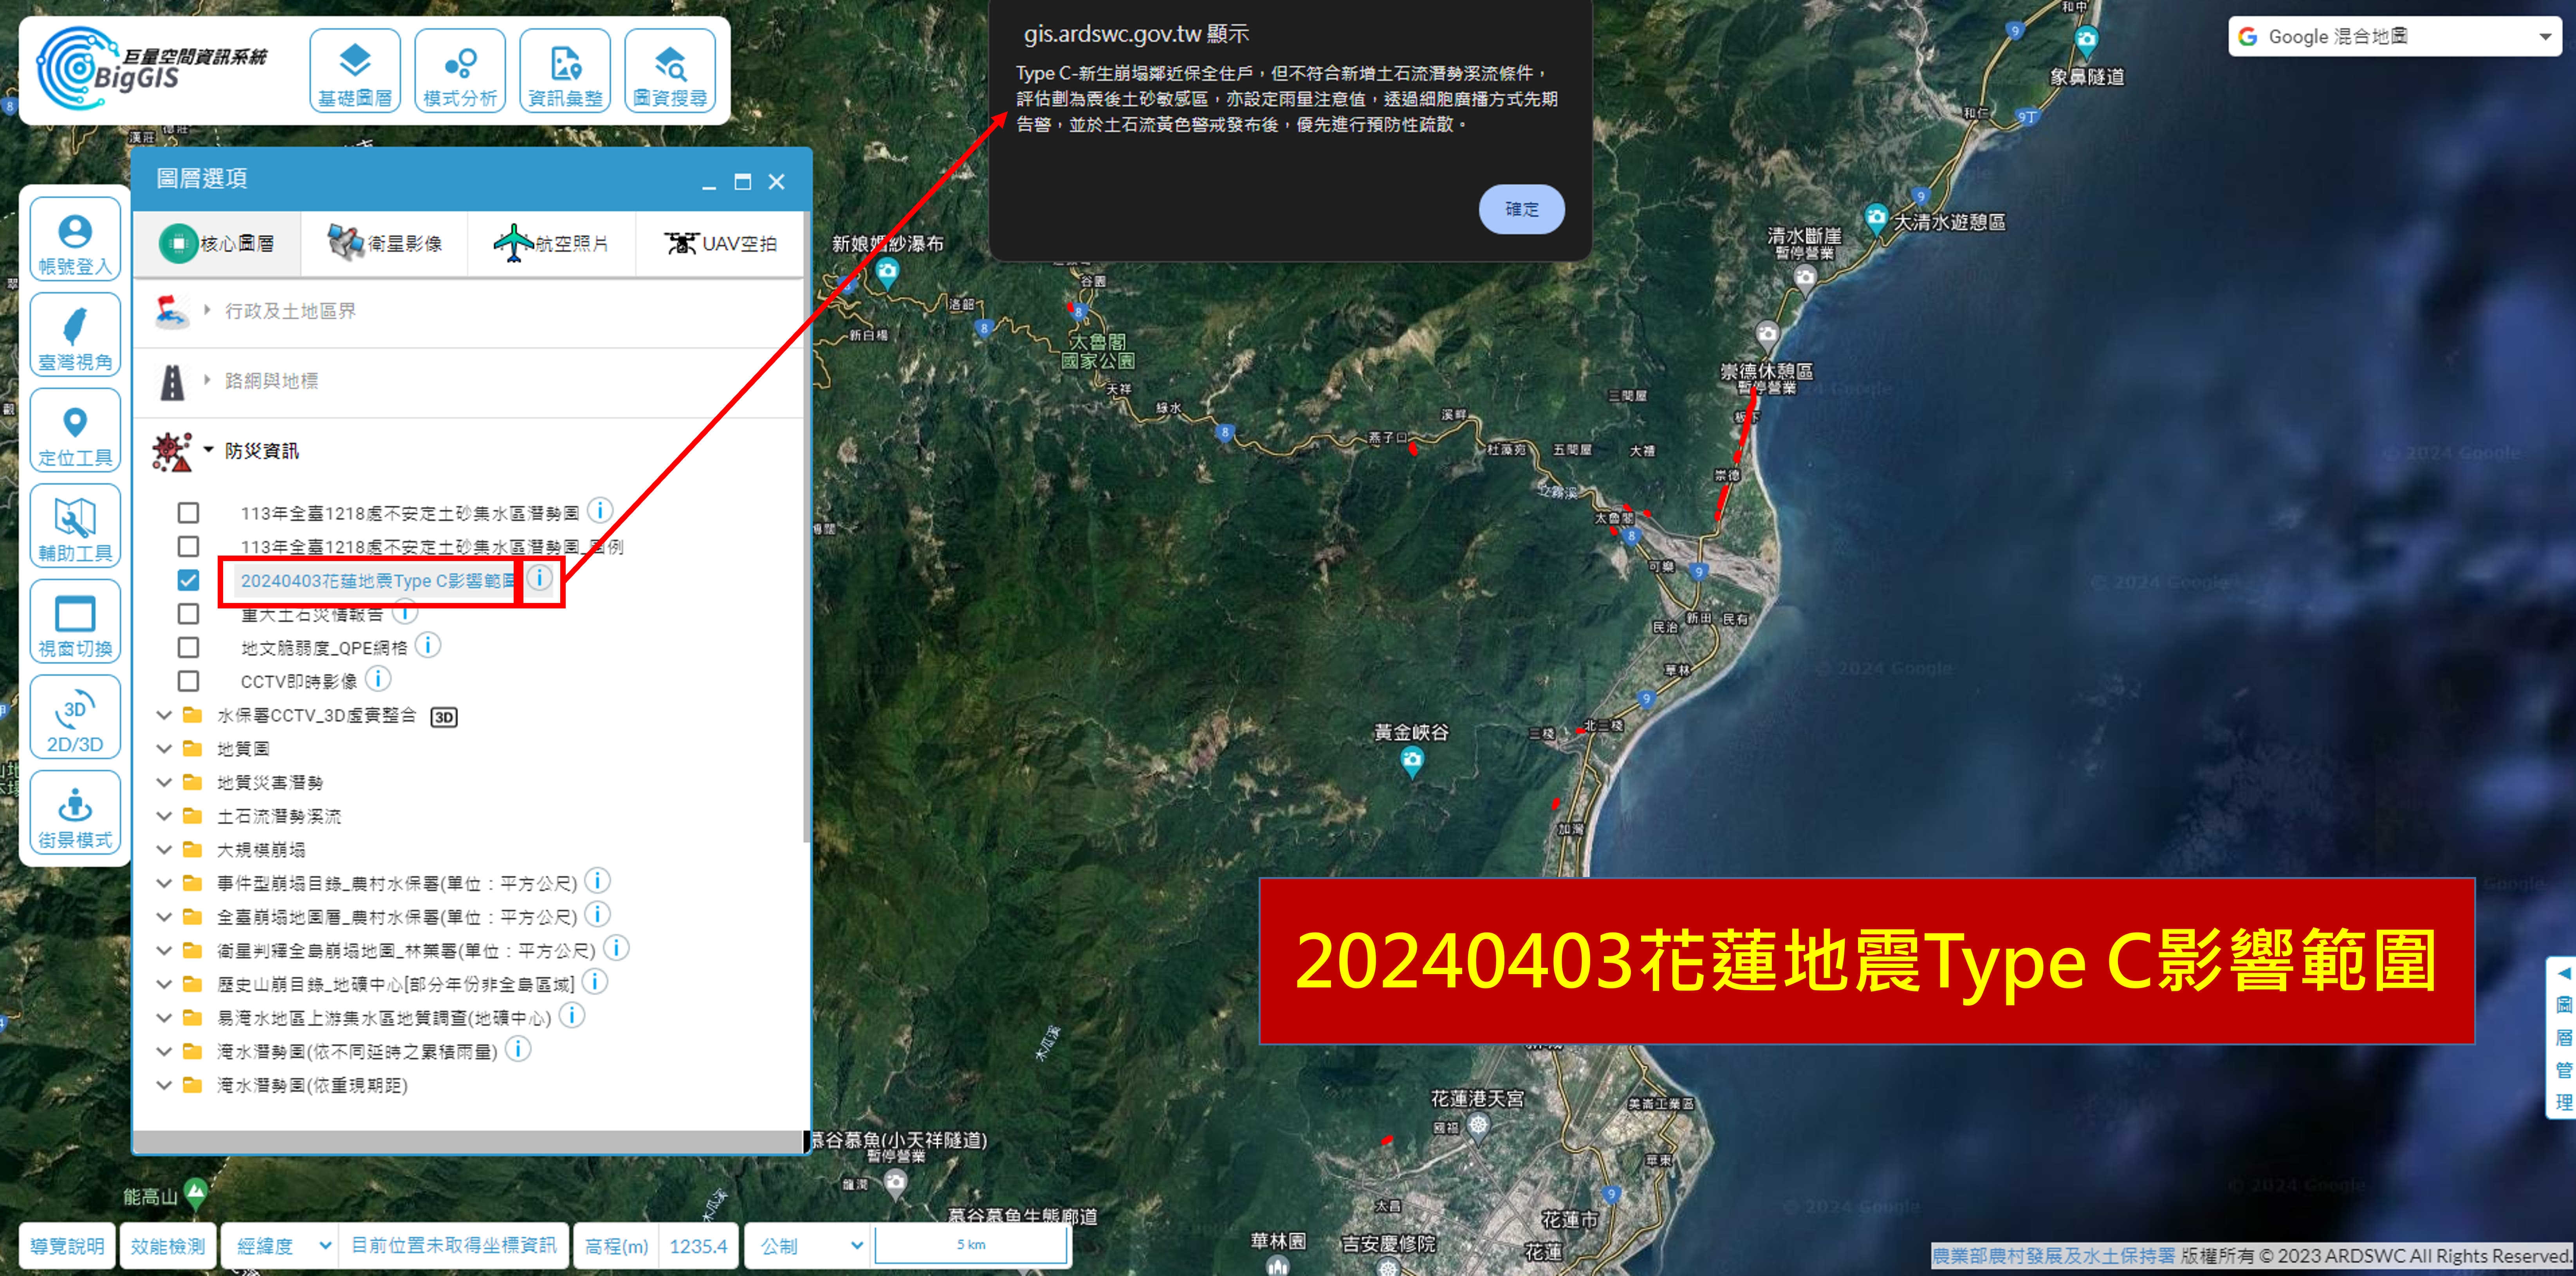Open the 模式分析 analysis tool

click(x=460, y=71)
